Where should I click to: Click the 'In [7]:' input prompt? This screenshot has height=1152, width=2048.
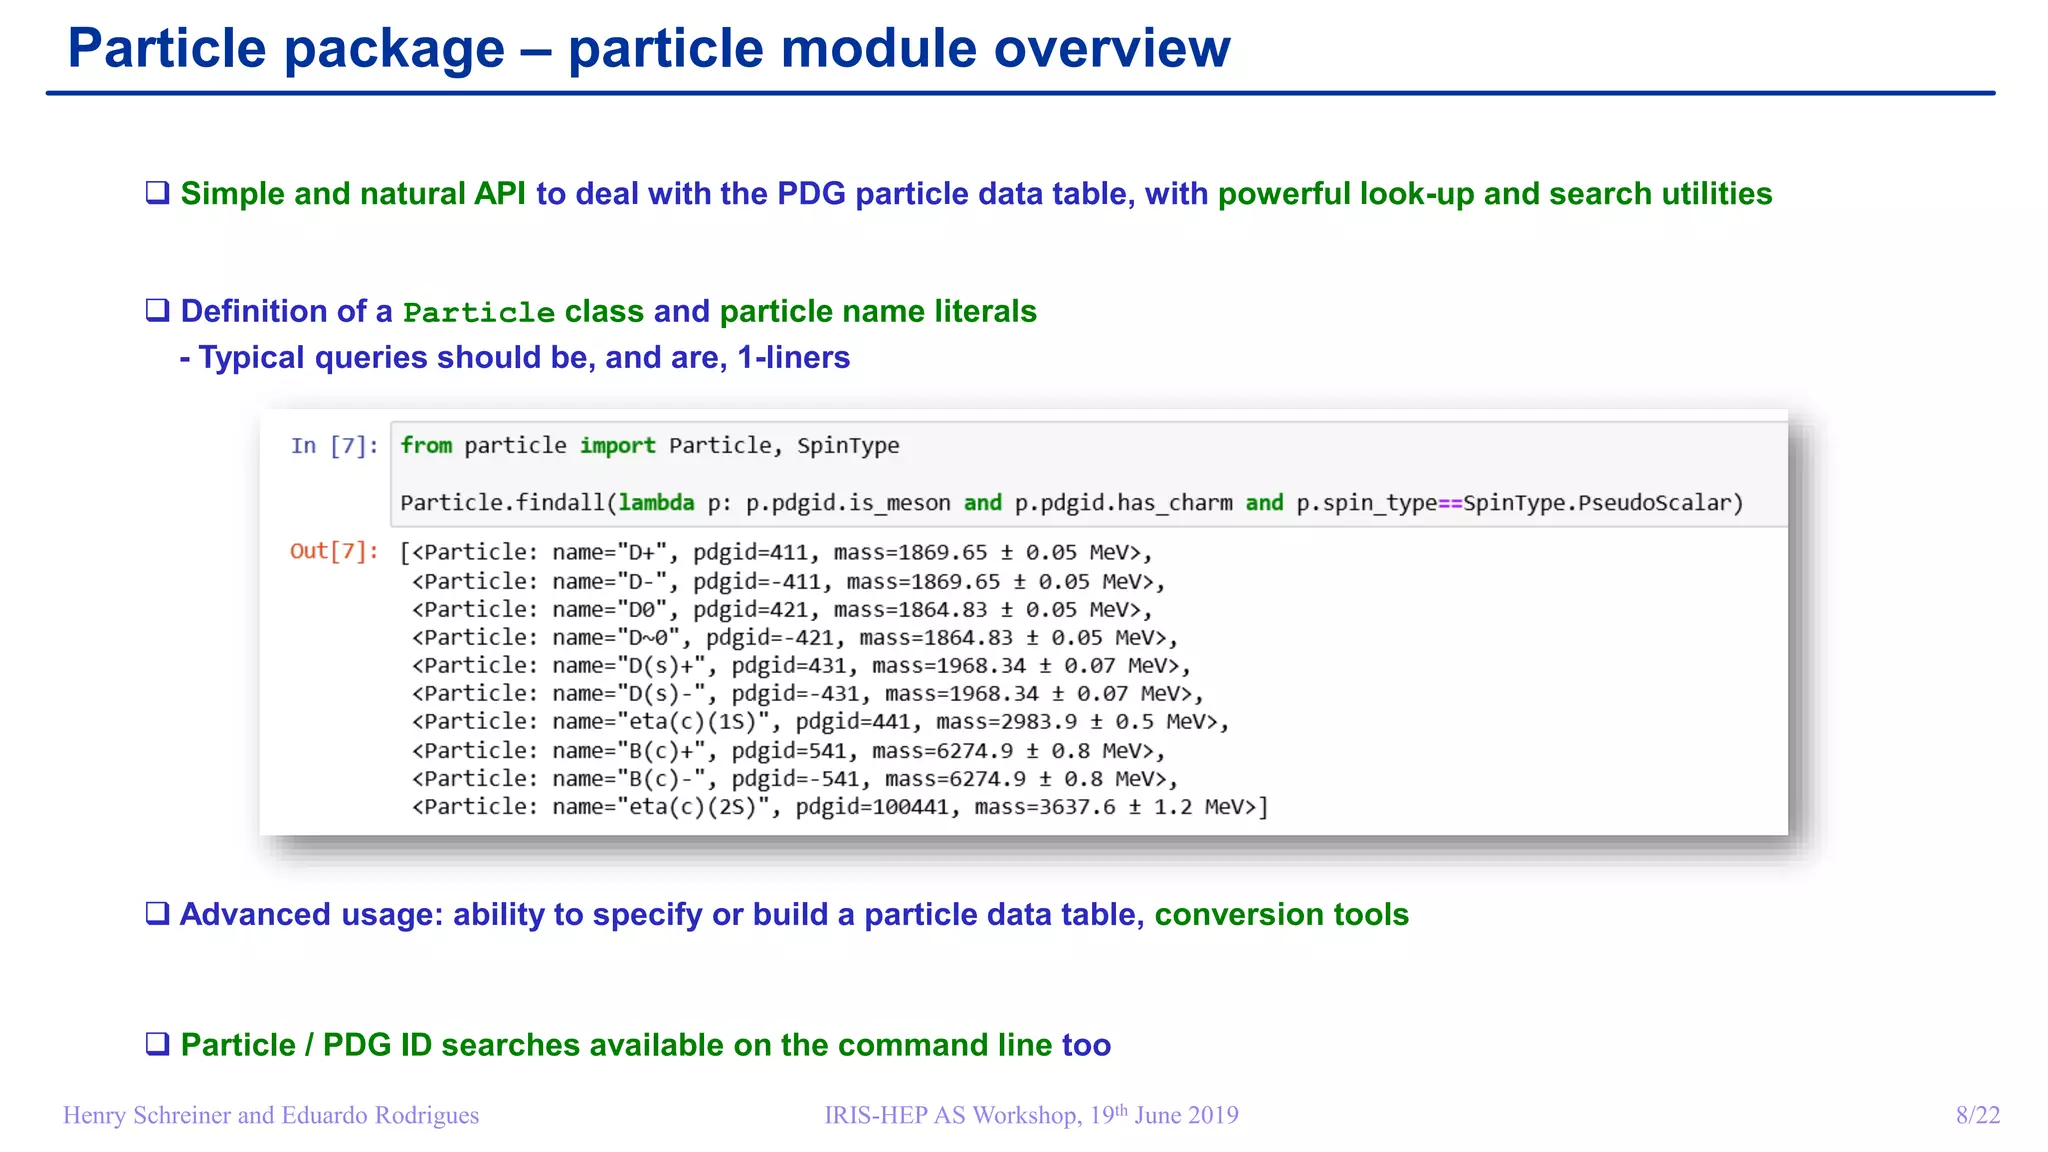click(335, 446)
